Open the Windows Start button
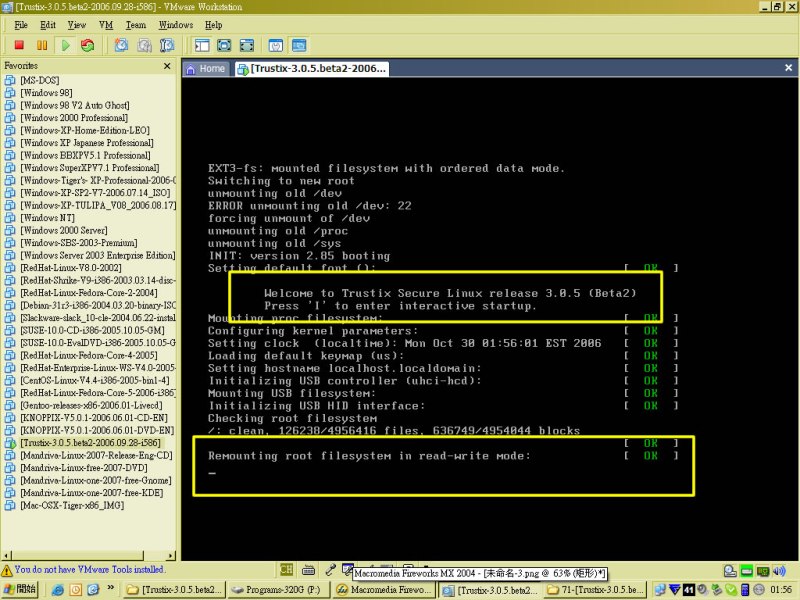The height and width of the screenshot is (600, 800). pos(20,590)
